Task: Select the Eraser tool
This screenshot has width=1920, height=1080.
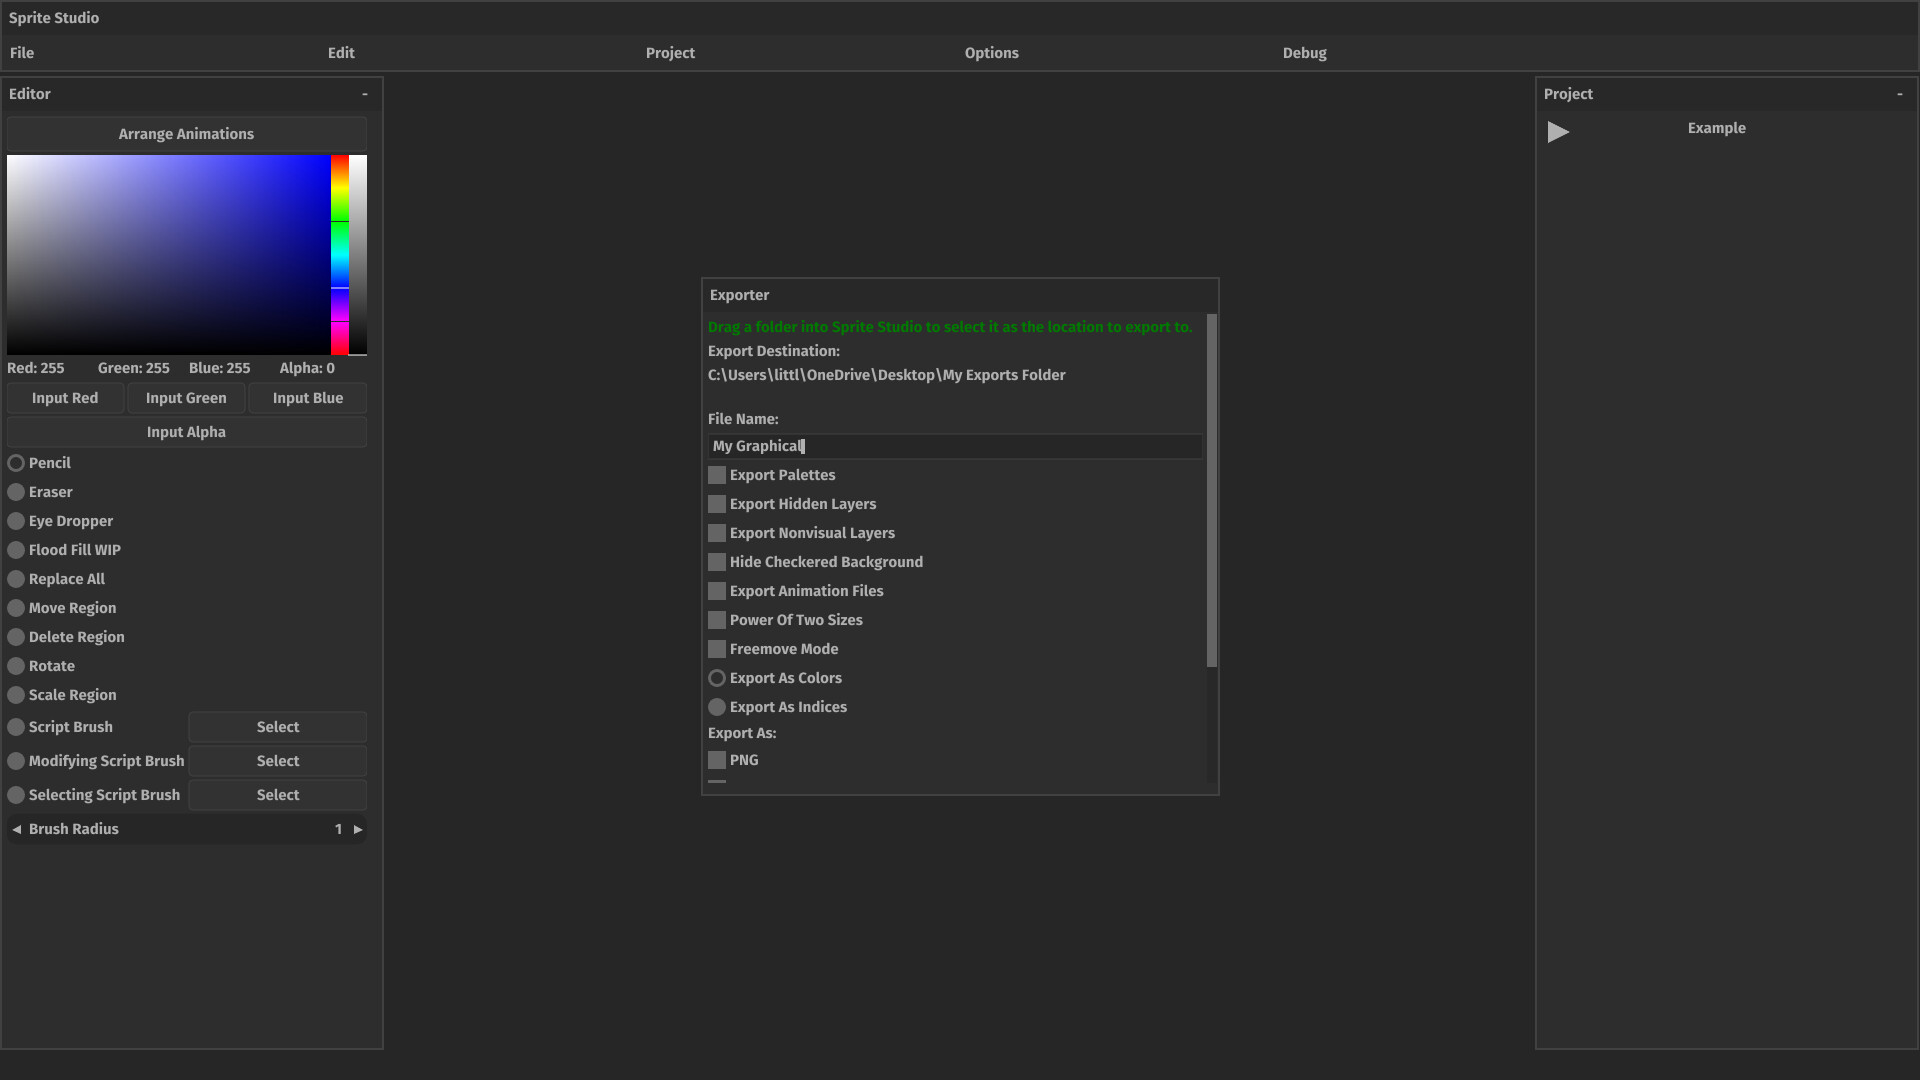Action: (x=15, y=491)
